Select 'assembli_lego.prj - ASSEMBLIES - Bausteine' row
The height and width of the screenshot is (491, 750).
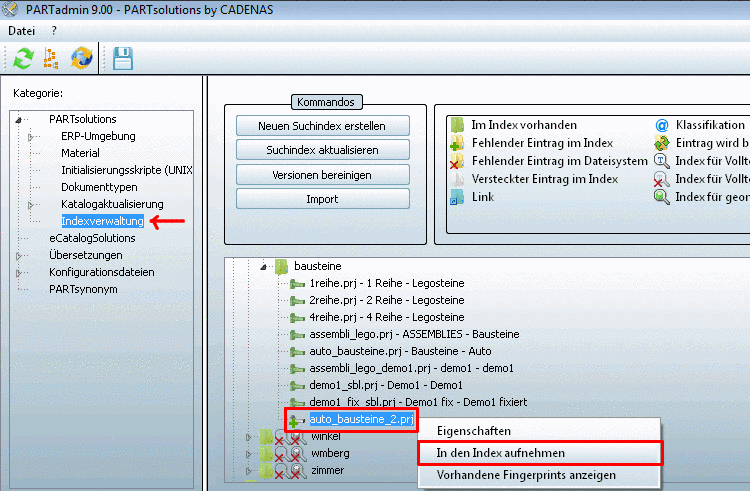point(414,334)
